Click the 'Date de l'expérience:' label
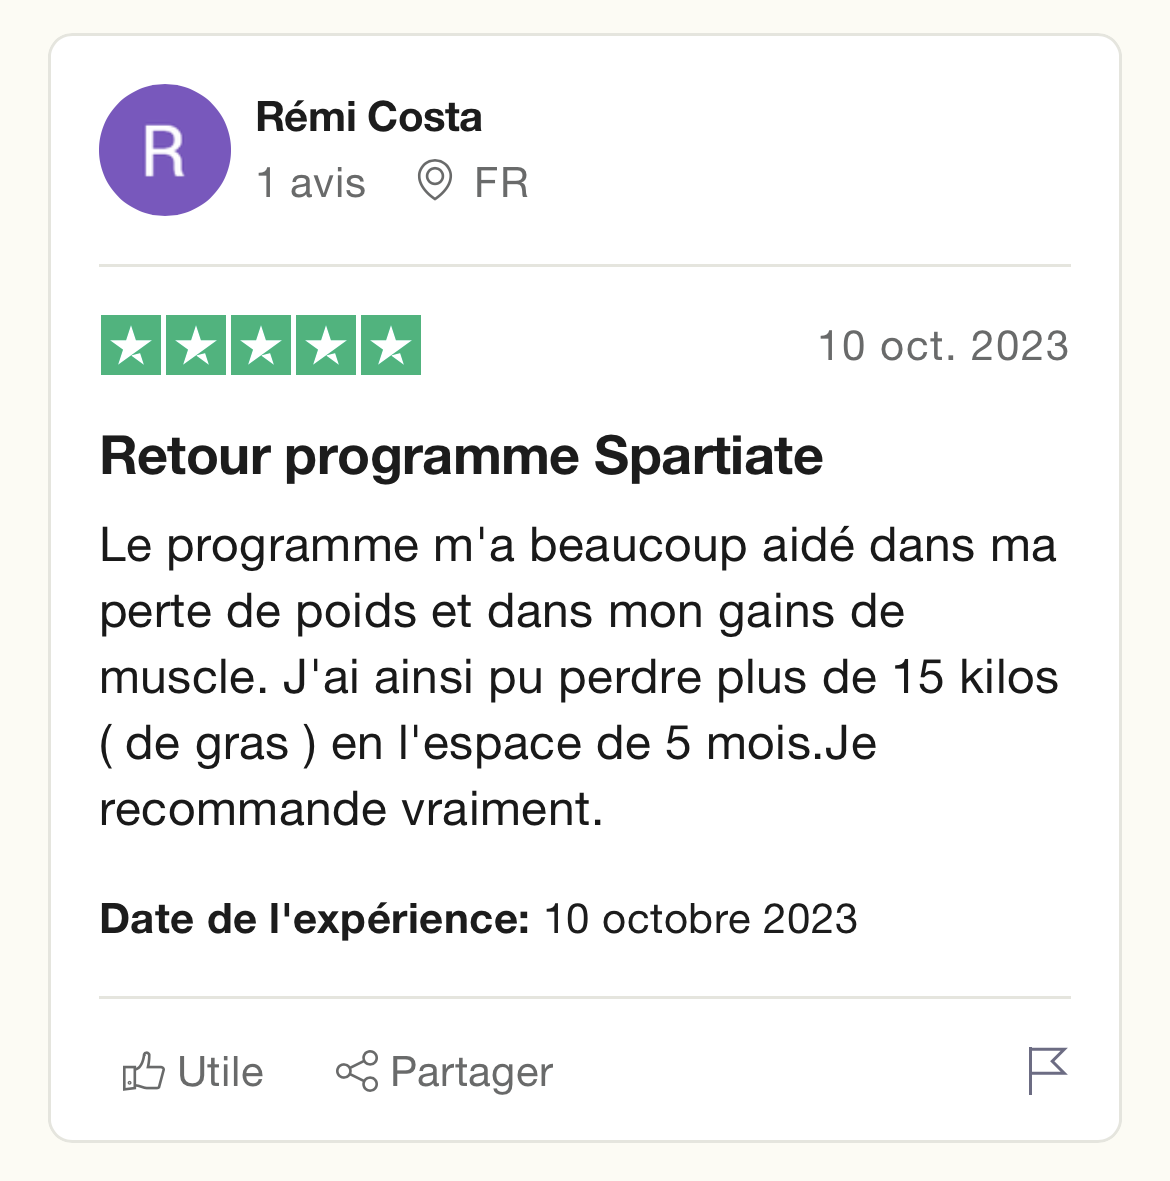Image resolution: width=1170 pixels, height=1181 pixels. click(x=315, y=919)
